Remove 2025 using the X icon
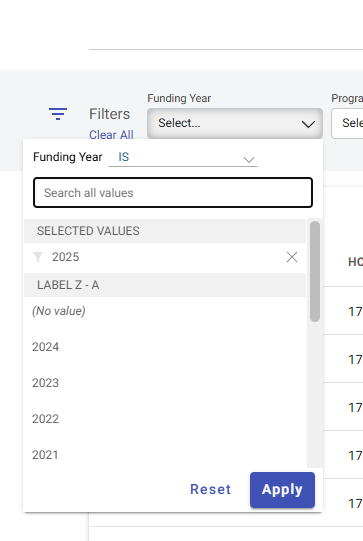 292,257
